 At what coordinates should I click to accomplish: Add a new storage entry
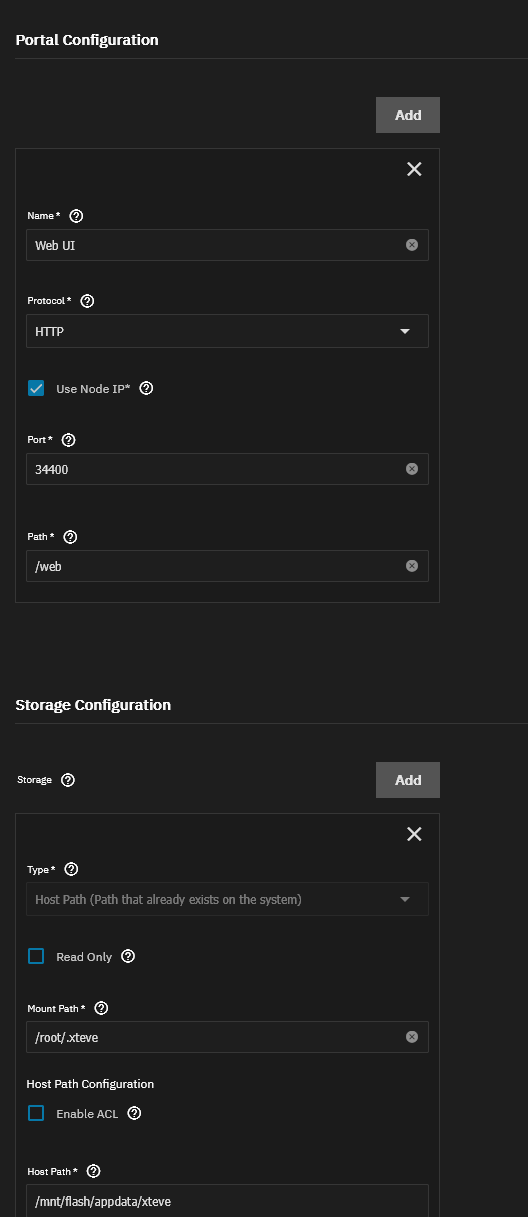pos(408,780)
